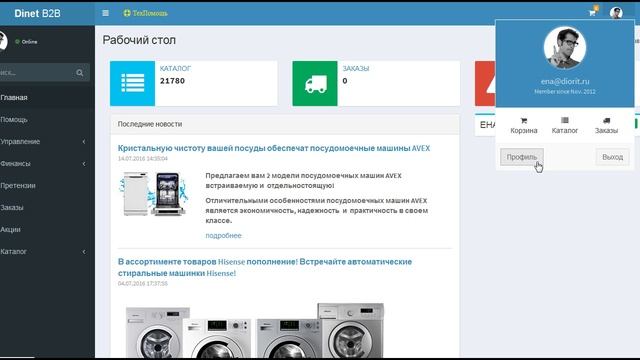
Task: Expand the Финансы sidebar chevron
Action: [84, 164]
